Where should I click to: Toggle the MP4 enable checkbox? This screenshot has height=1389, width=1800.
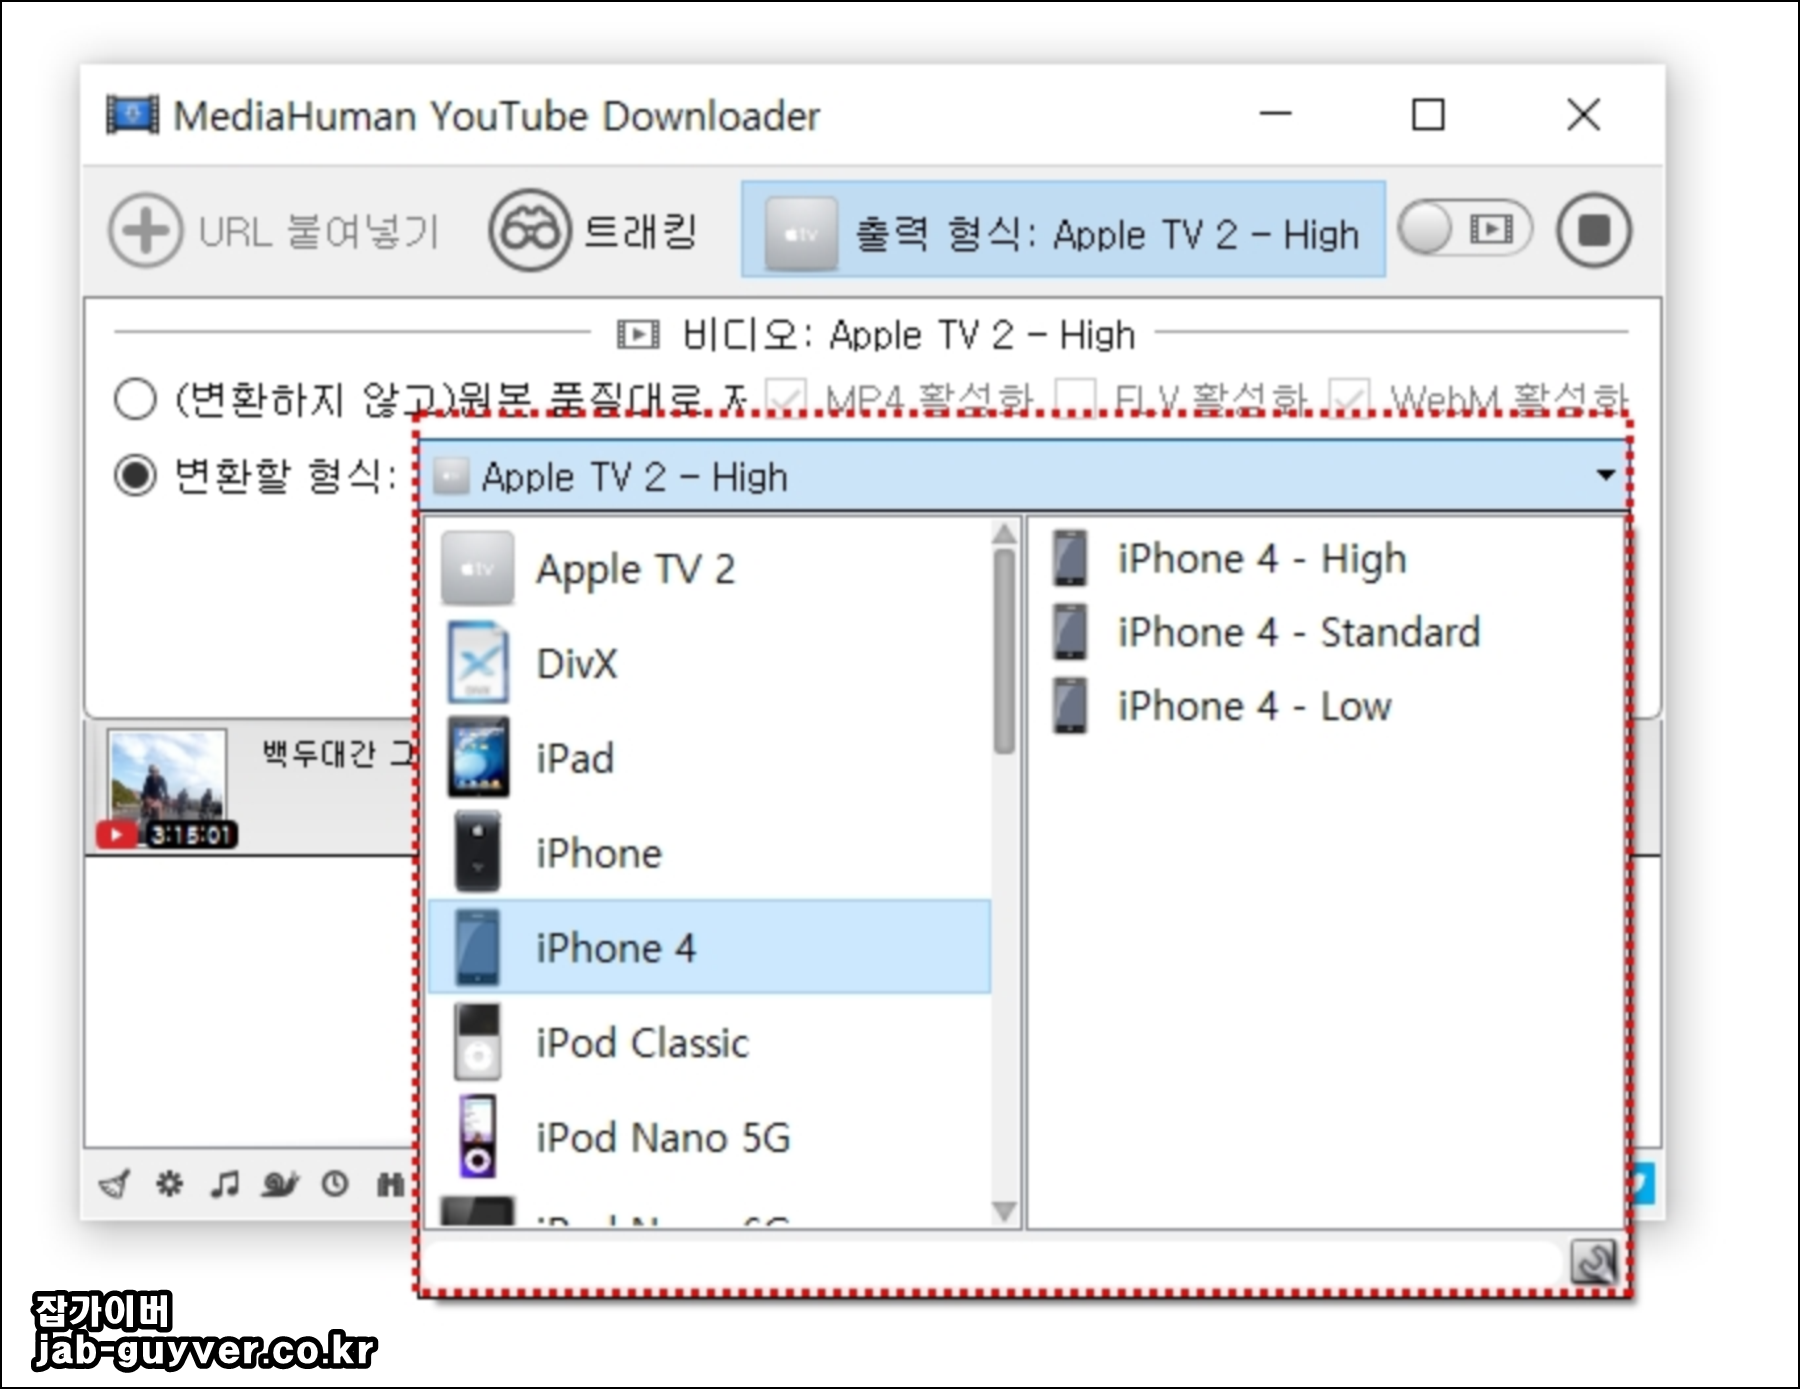tap(785, 397)
